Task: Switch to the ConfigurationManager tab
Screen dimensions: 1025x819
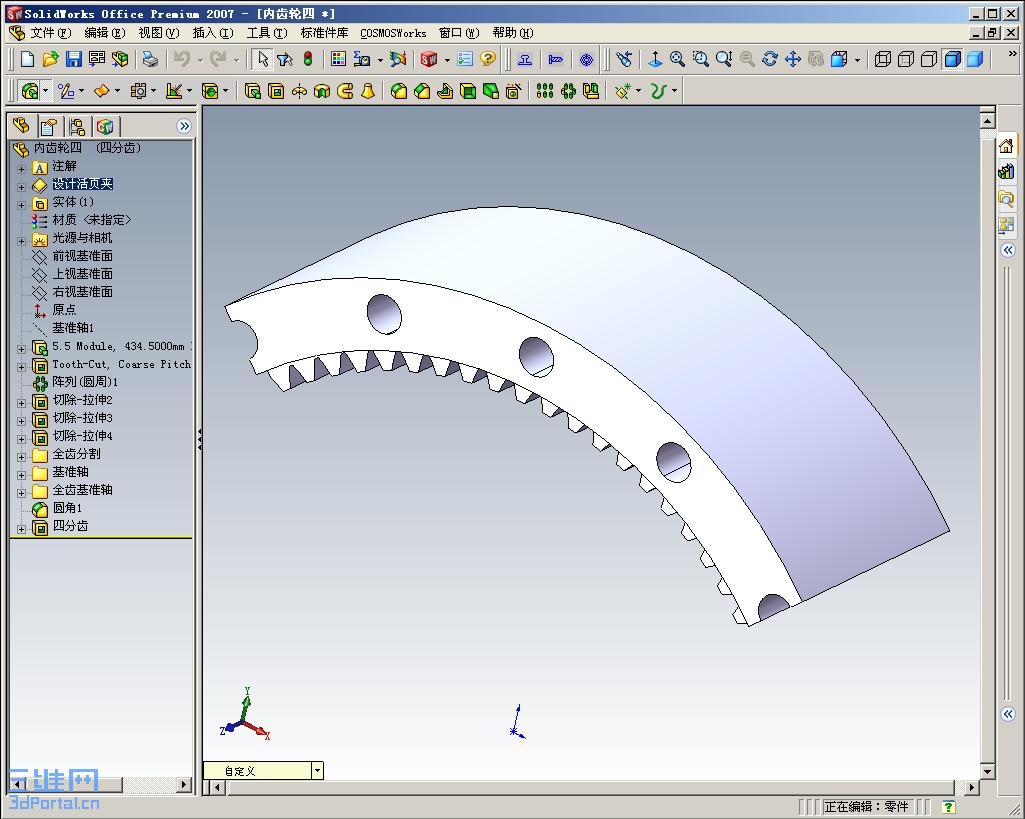Action: click(77, 125)
